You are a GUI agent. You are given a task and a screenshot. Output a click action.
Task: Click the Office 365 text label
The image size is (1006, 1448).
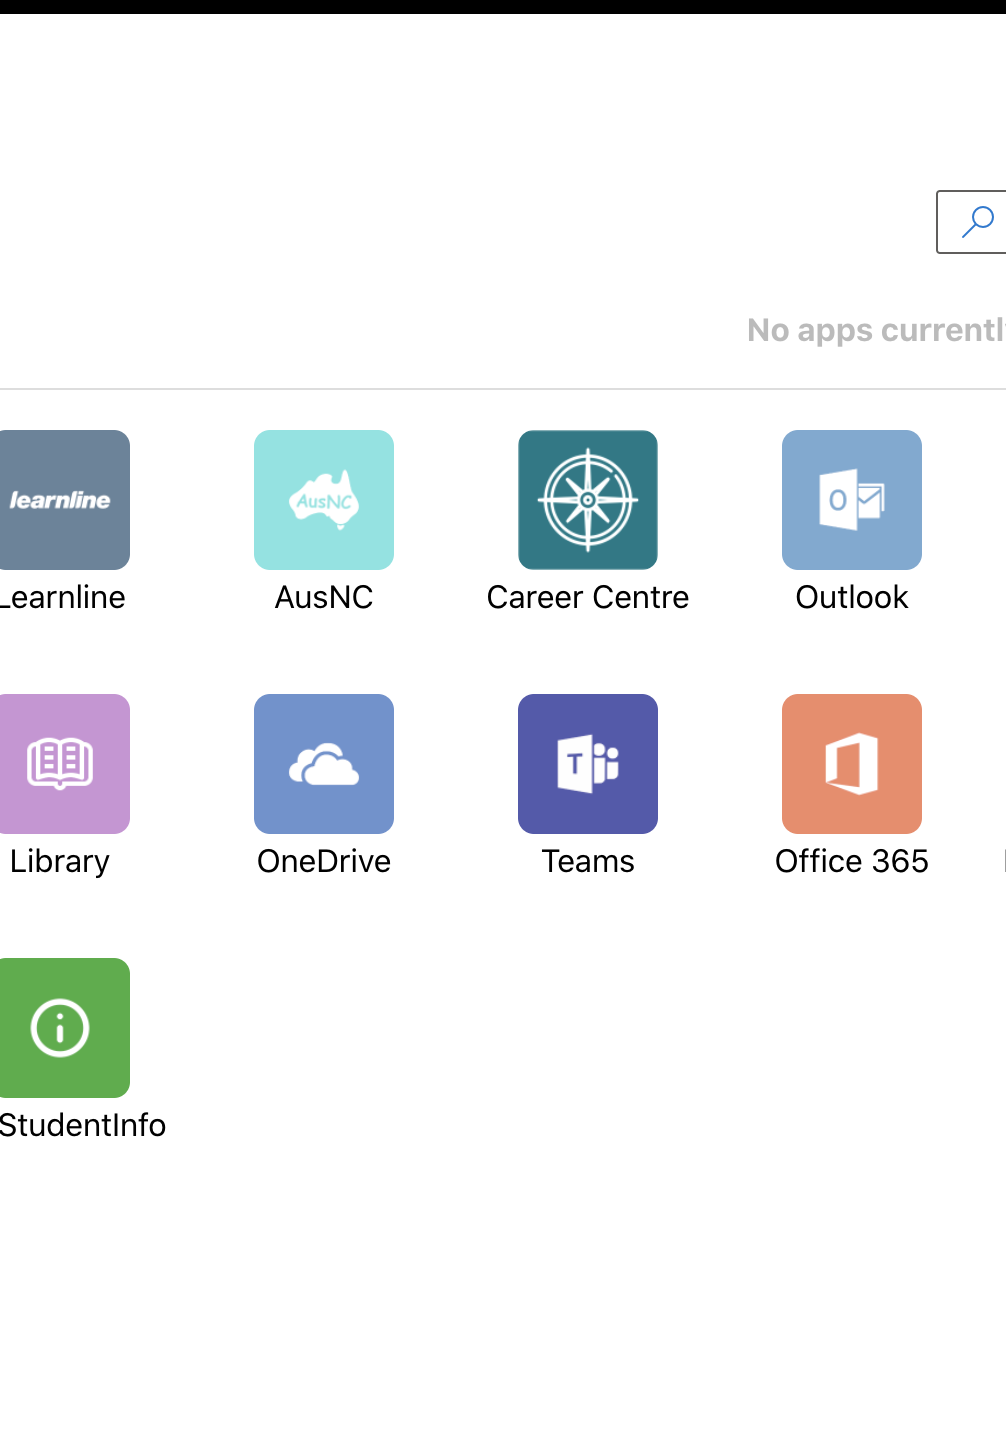(852, 861)
